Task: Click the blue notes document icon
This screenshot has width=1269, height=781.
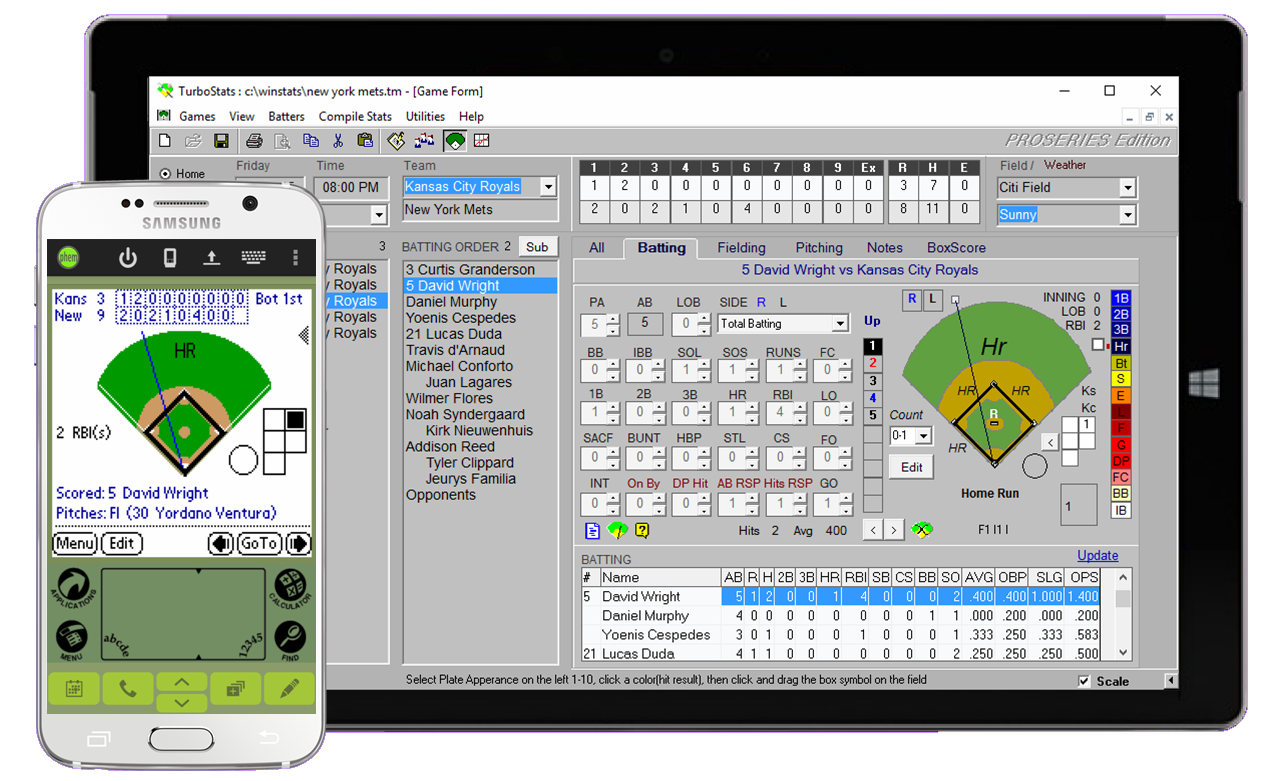Action: [x=593, y=530]
